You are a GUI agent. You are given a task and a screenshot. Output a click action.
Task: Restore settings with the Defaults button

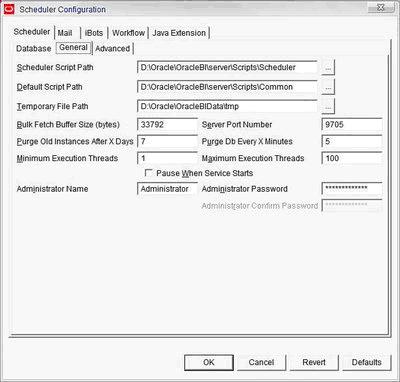pos(367,362)
